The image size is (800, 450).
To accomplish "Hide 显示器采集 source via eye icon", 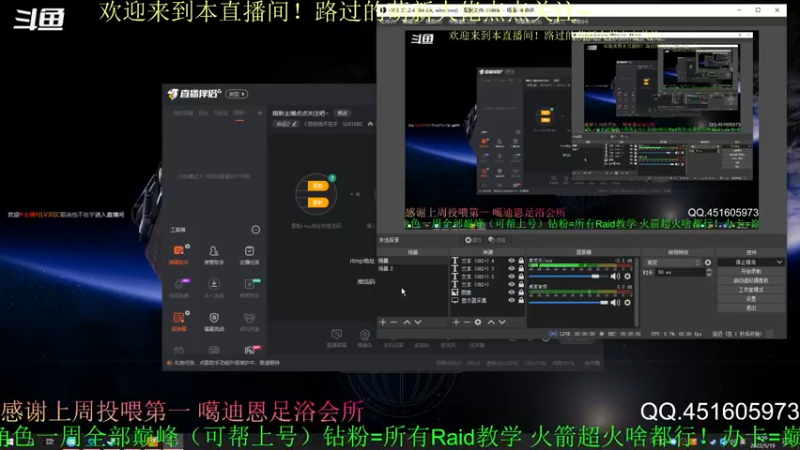I will 511,301.
